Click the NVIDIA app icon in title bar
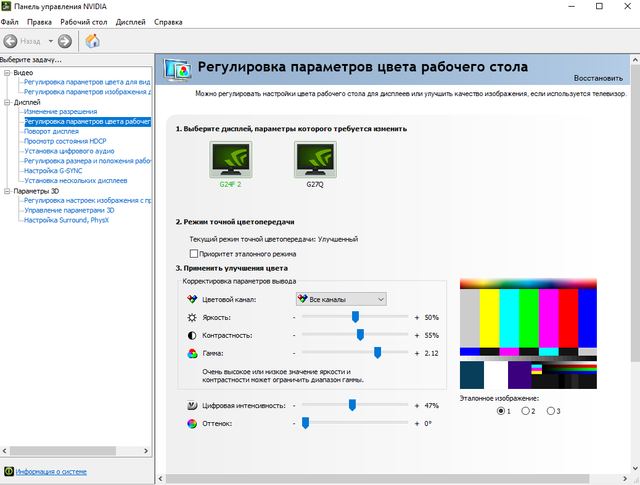640x485 pixels. [x=6, y=6]
